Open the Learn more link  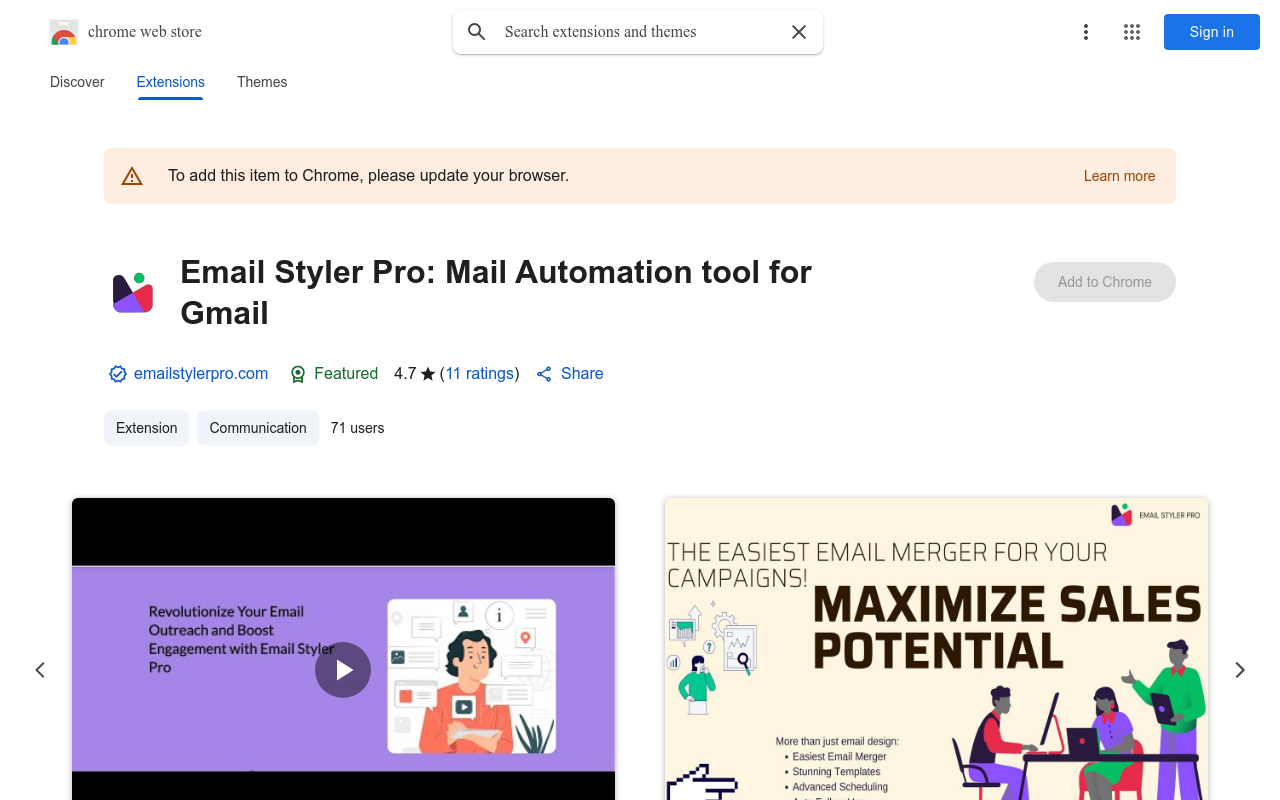coord(1119,176)
